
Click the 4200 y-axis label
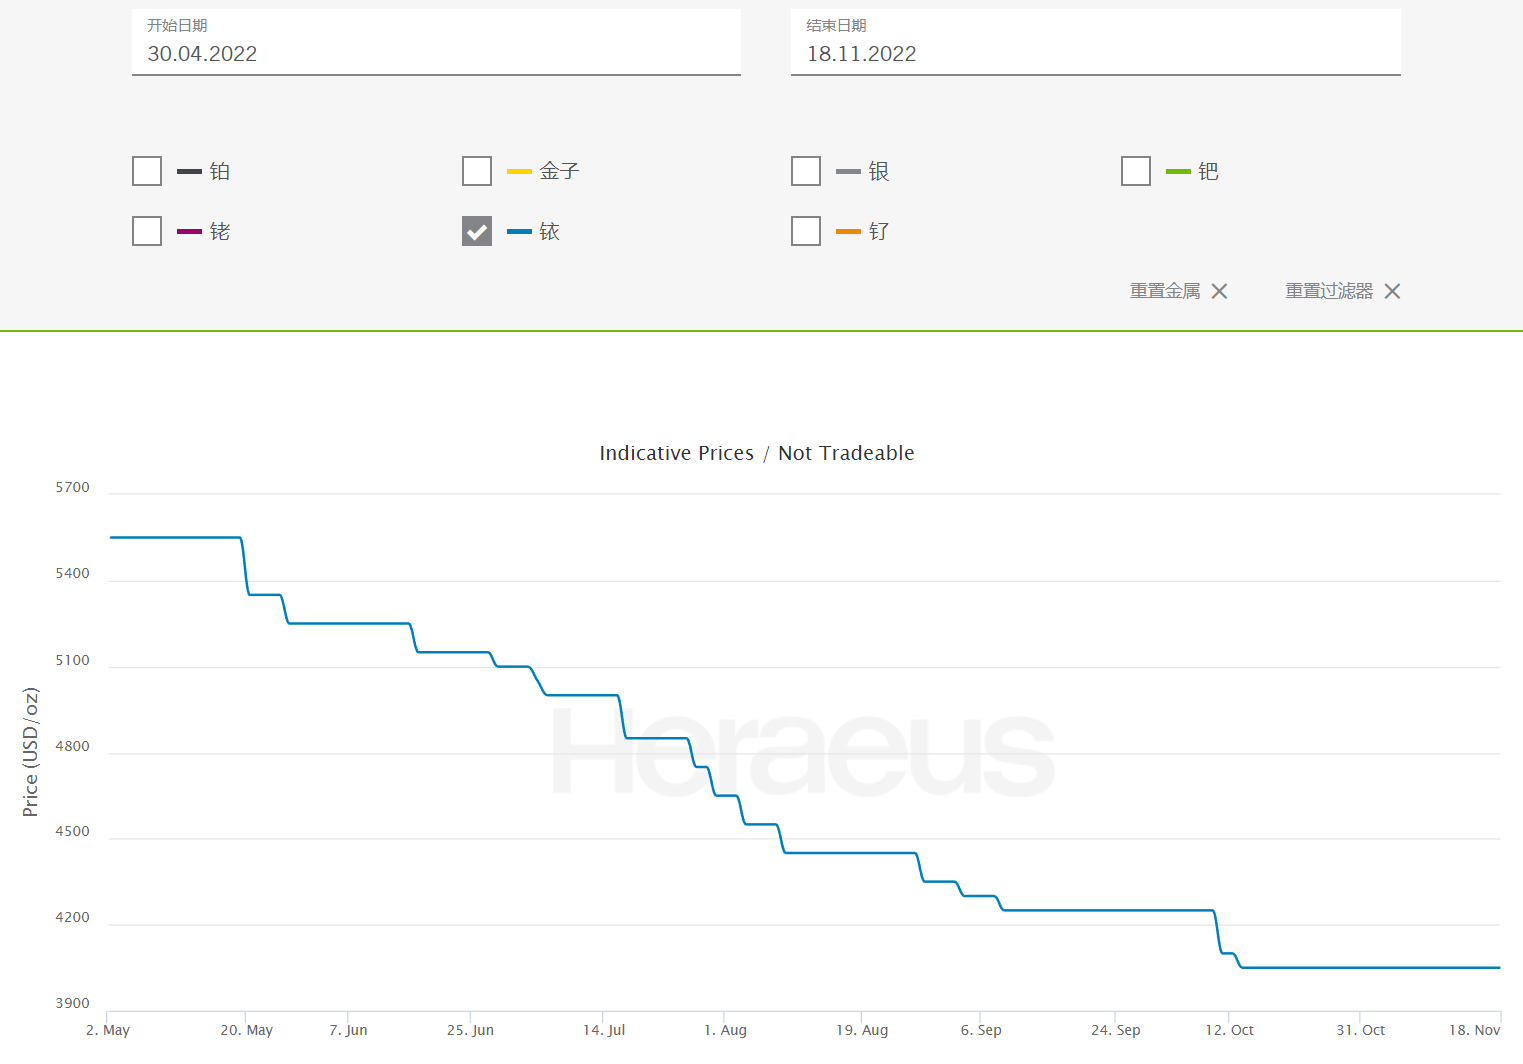72,917
